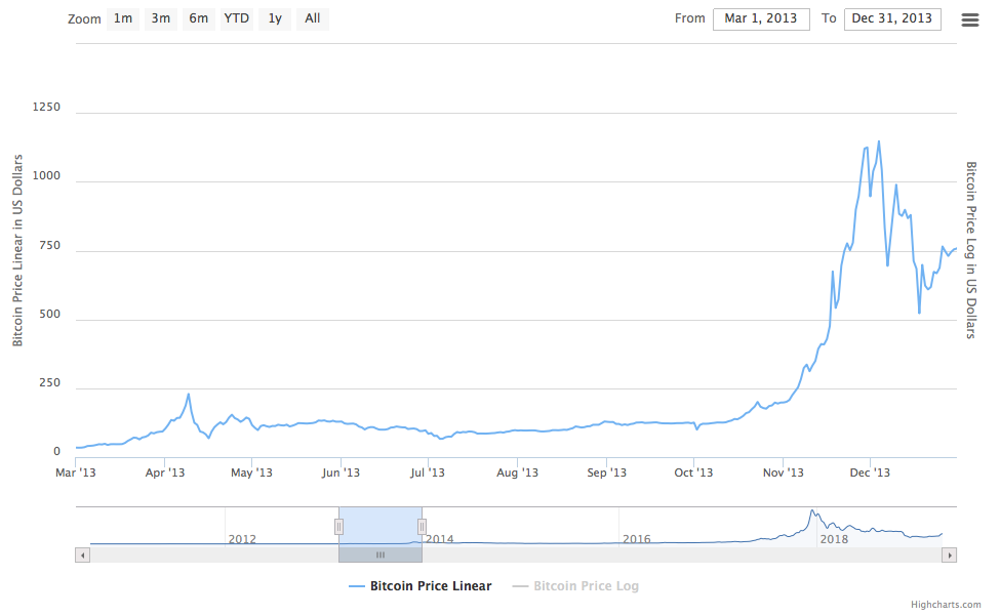This screenshot has height=616, width=1000.
Task: Set zoom range to 6m
Action: pos(198,18)
